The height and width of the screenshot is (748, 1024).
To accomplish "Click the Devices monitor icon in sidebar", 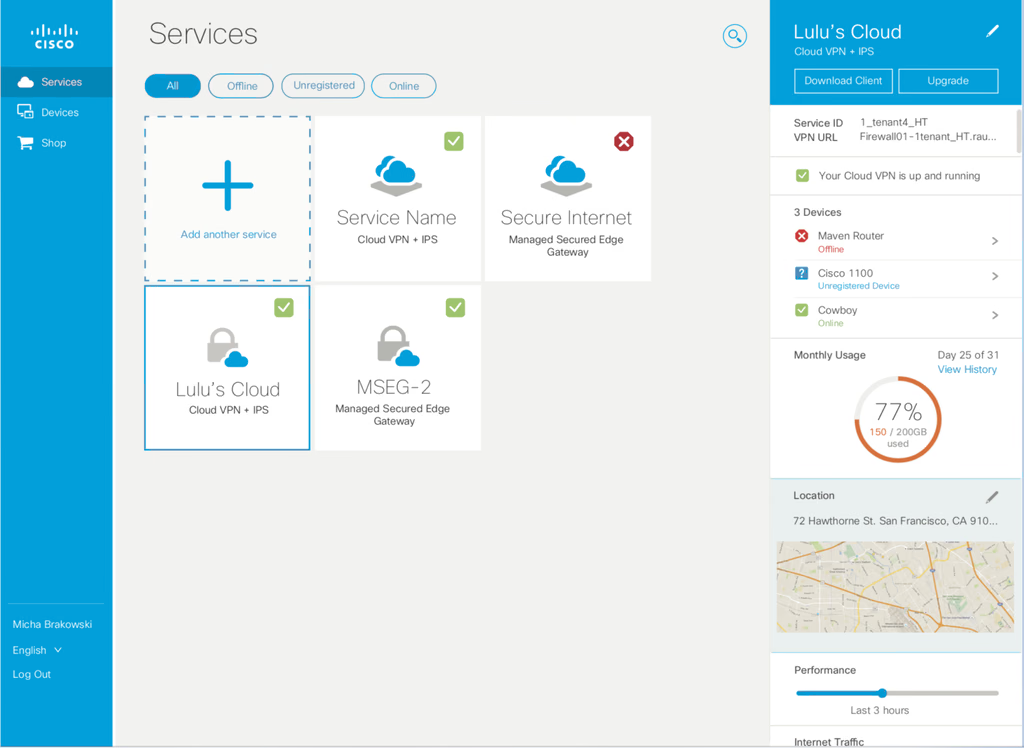I will point(25,112).
